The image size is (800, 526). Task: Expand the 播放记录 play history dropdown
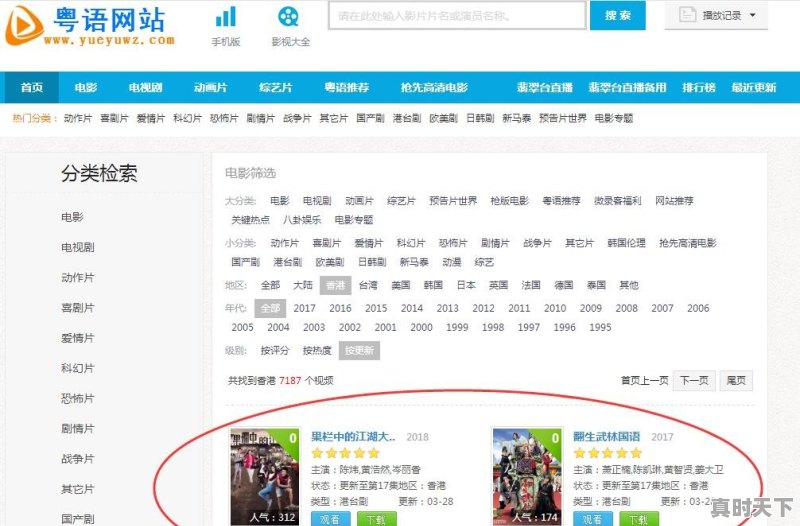tap(716, 15)
